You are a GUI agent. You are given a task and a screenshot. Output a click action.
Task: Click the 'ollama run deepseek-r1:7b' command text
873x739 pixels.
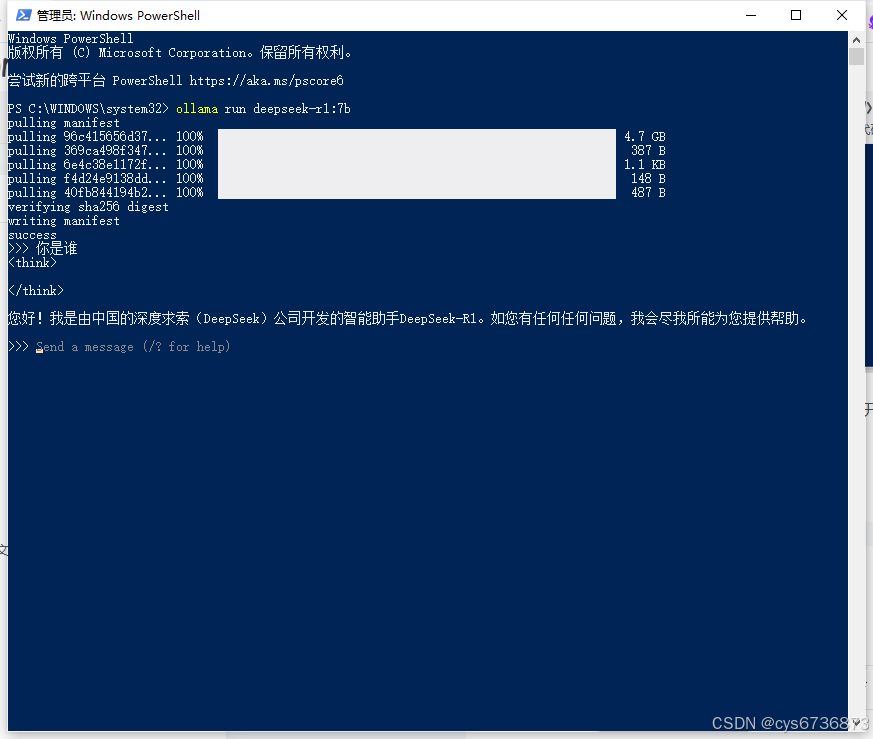[263, 109]
